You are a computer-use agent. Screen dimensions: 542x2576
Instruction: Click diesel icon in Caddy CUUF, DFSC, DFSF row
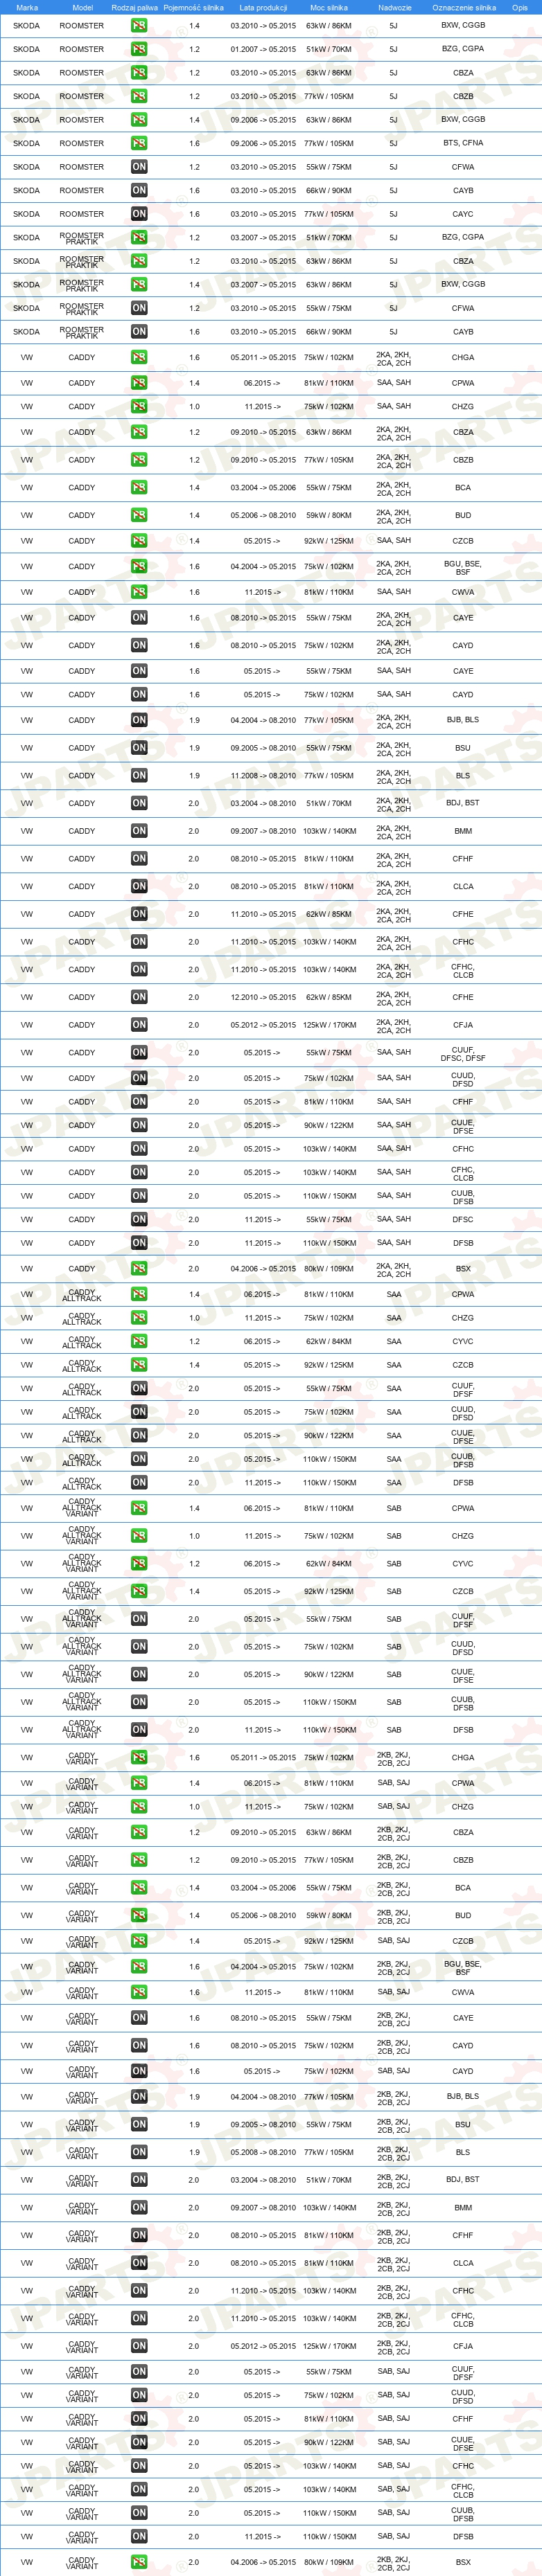click(x=139, y=1052)
